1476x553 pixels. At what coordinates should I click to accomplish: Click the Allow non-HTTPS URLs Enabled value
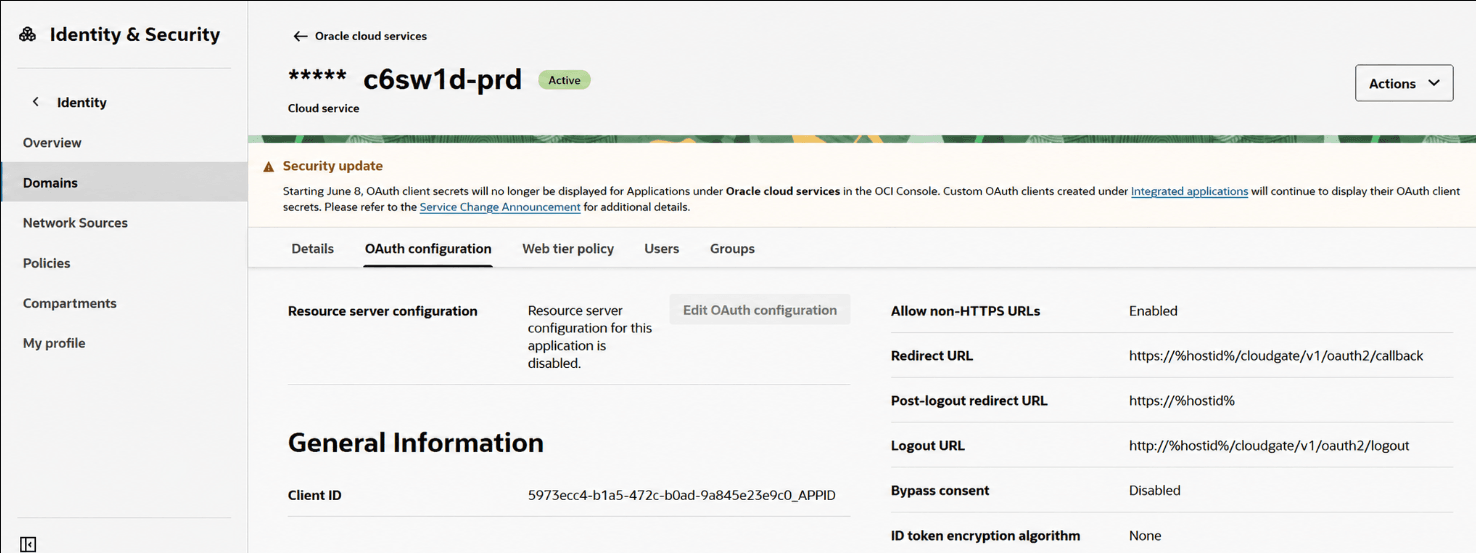(x=1153, y=311)
